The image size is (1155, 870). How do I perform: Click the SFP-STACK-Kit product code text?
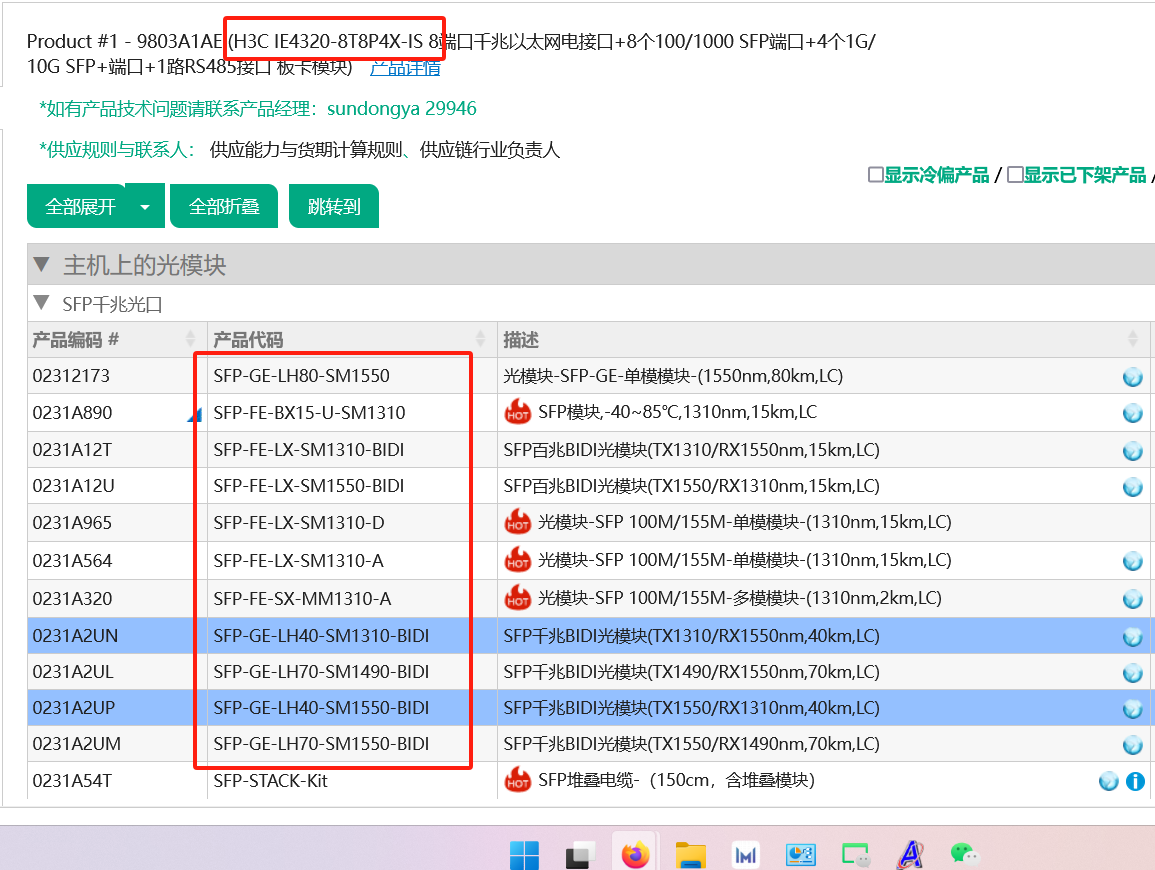coord(270,780)
